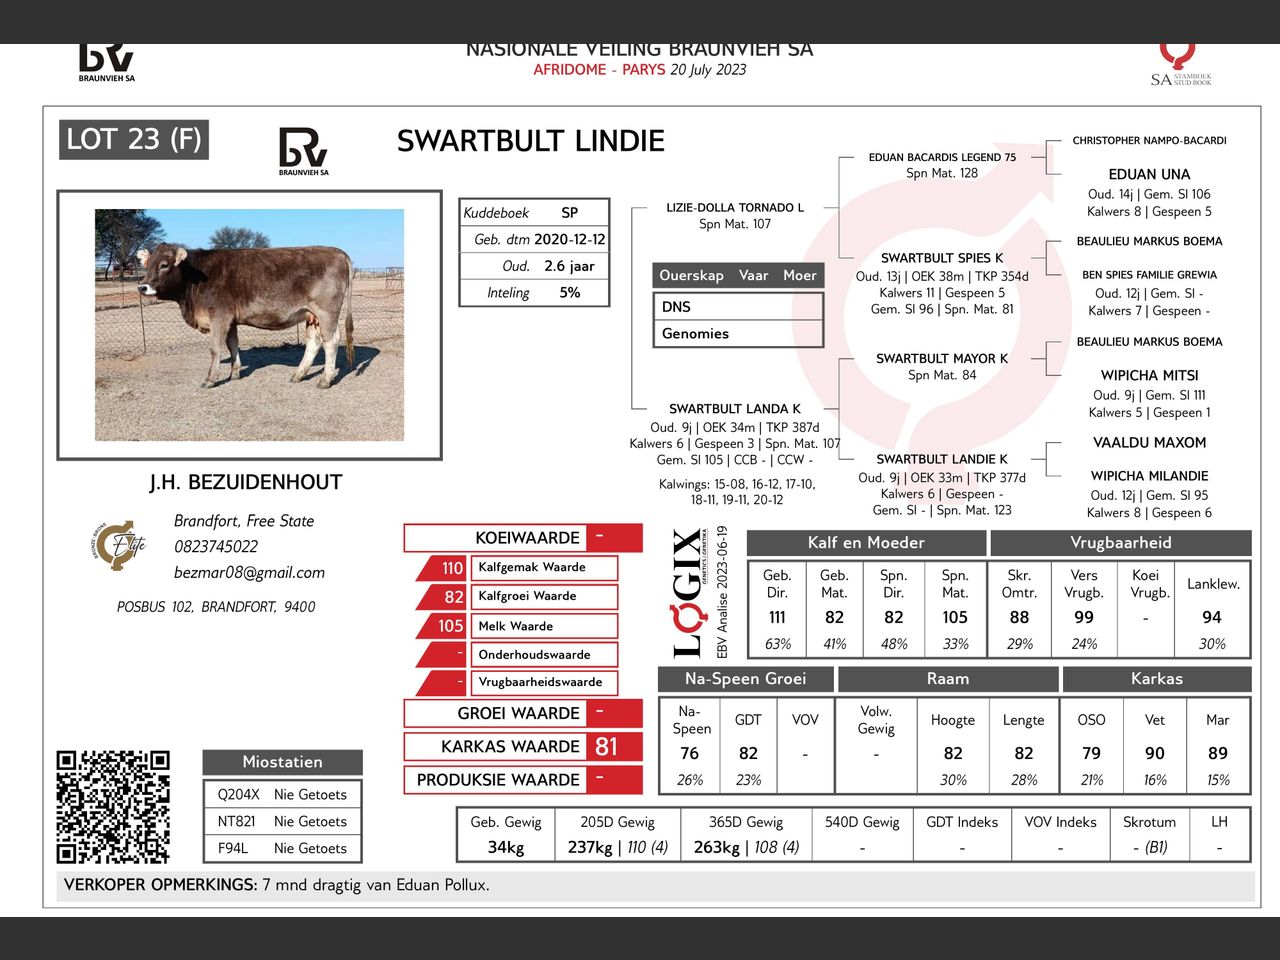Screen dimensions: 1280x960
Task: Click the Na-Speen value 76
Action: [x=690, y=753]
